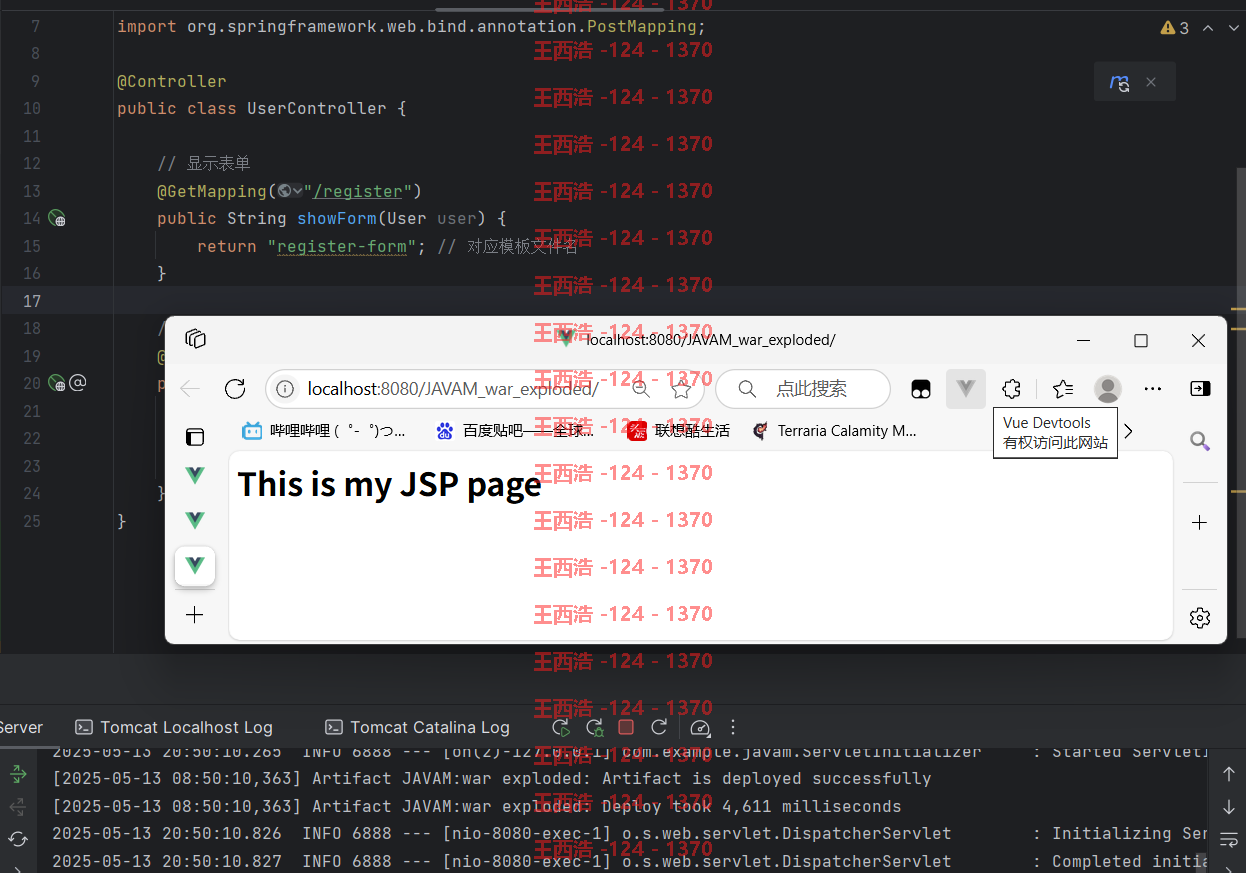Switch to the first Vue vertical tab
1246x873 pixels.
point(195,476)
